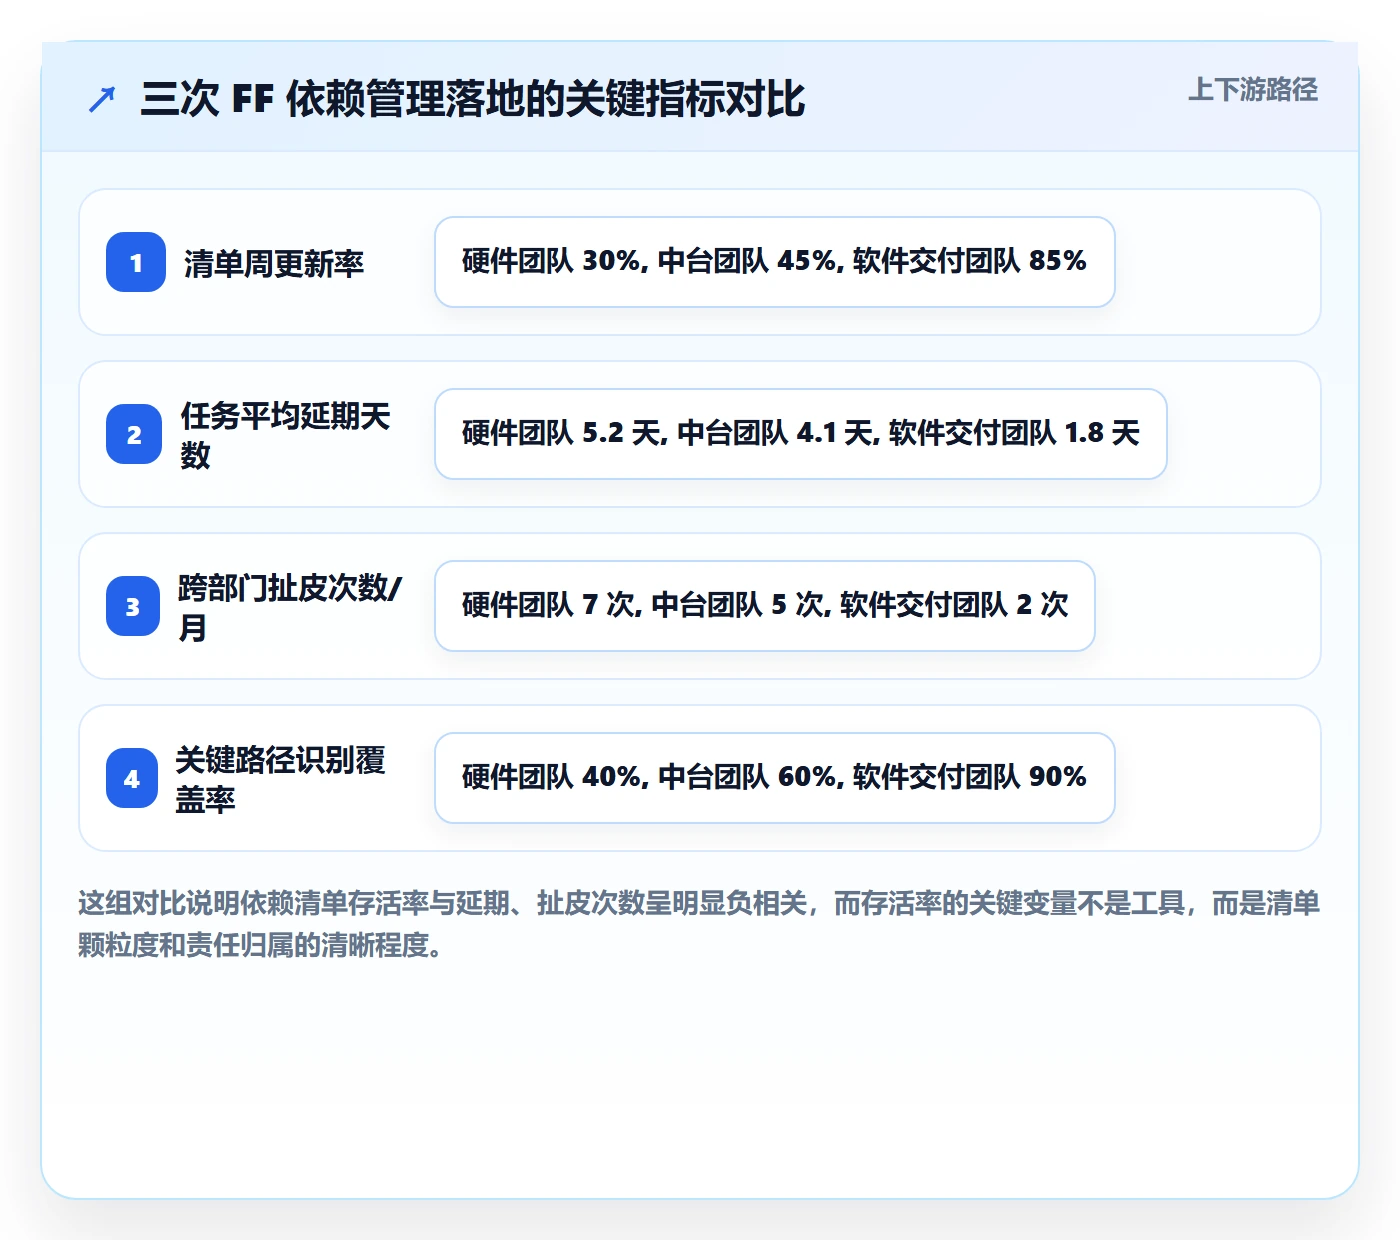Select the blue number 3 badge
Screen dimensions: 1400x1240
coord(133,606)
